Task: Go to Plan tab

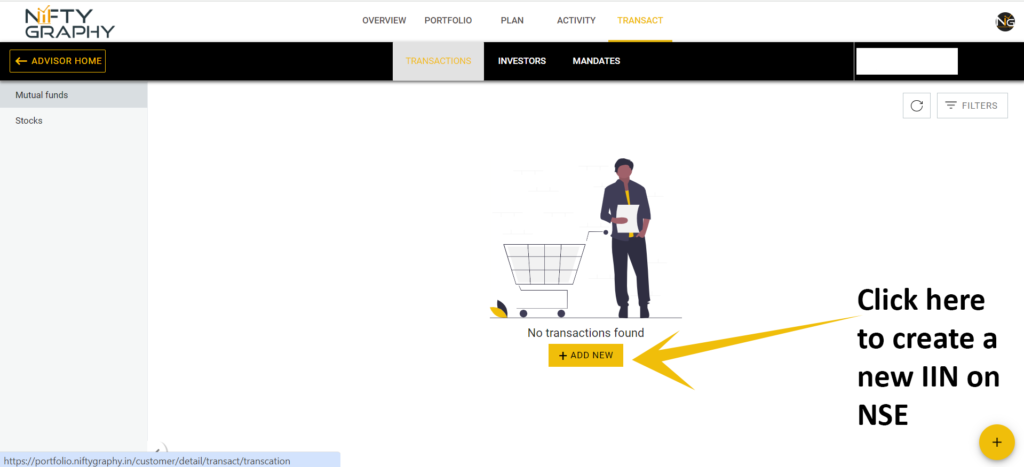Action: click(x=512, y=21)
